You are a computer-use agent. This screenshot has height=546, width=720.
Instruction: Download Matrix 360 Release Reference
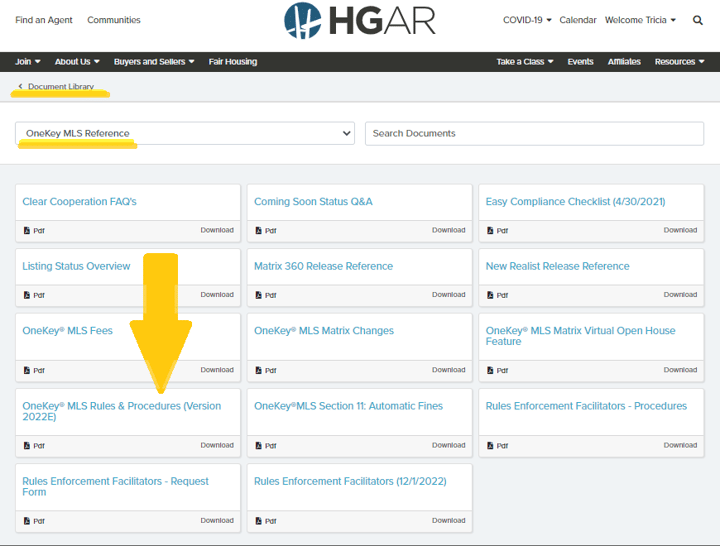click(448, 294)
